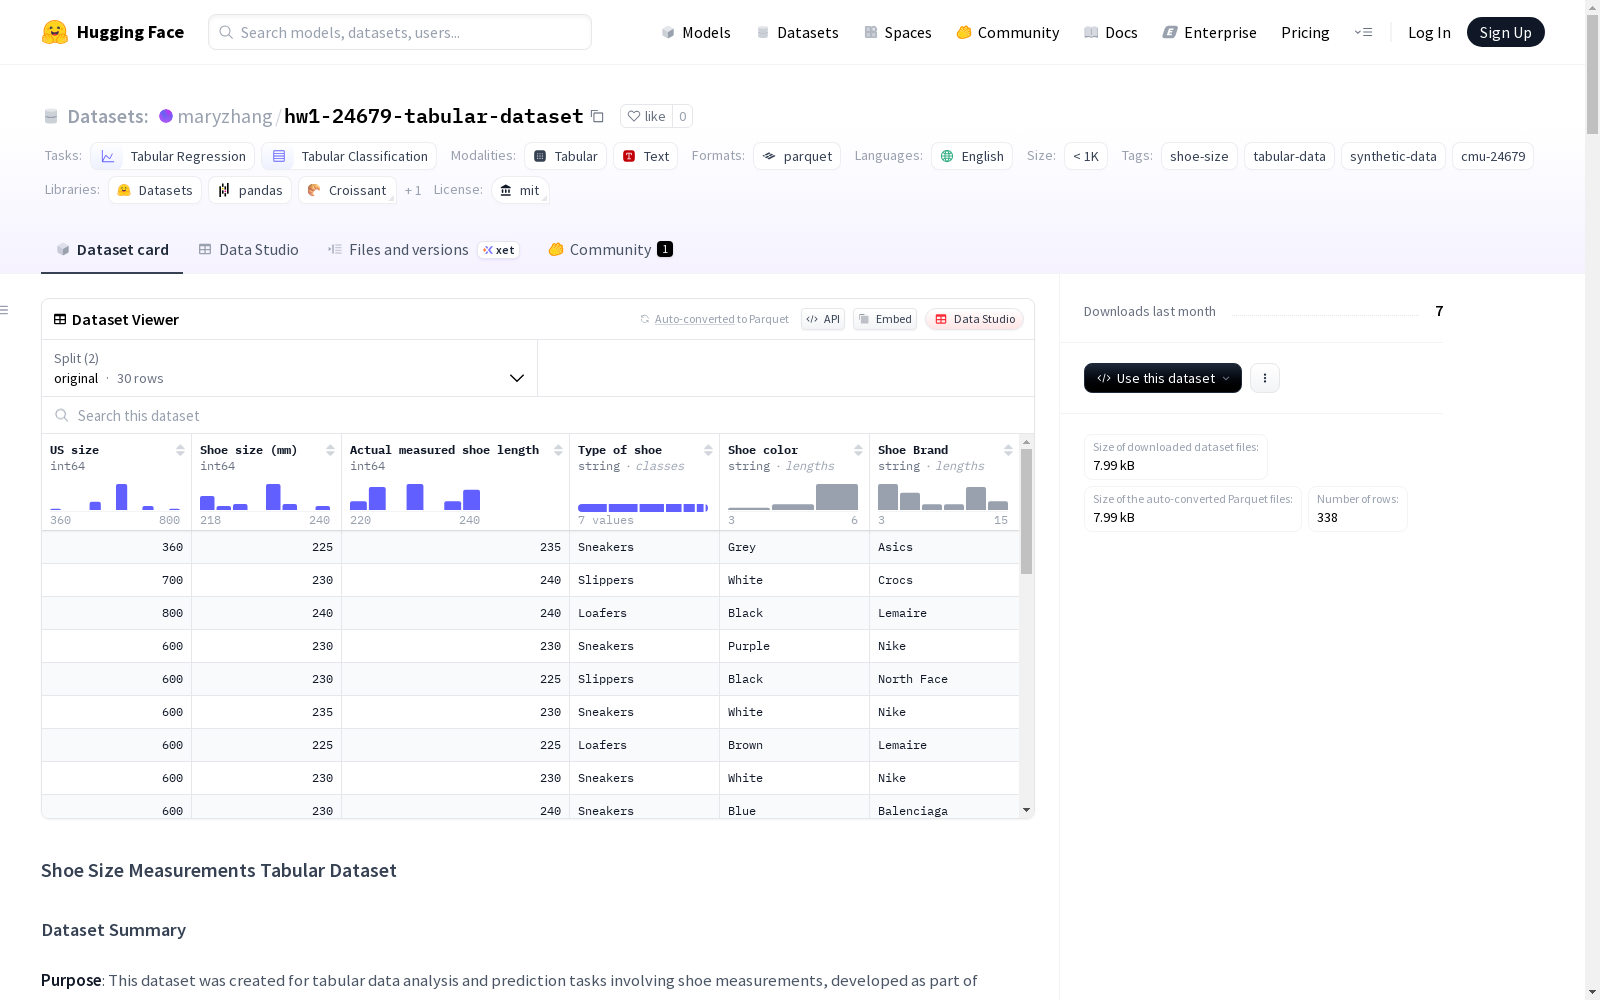Click the tabular-data tag
Viewport: 1600px width, 1000px height.
tap(1289, 156)
